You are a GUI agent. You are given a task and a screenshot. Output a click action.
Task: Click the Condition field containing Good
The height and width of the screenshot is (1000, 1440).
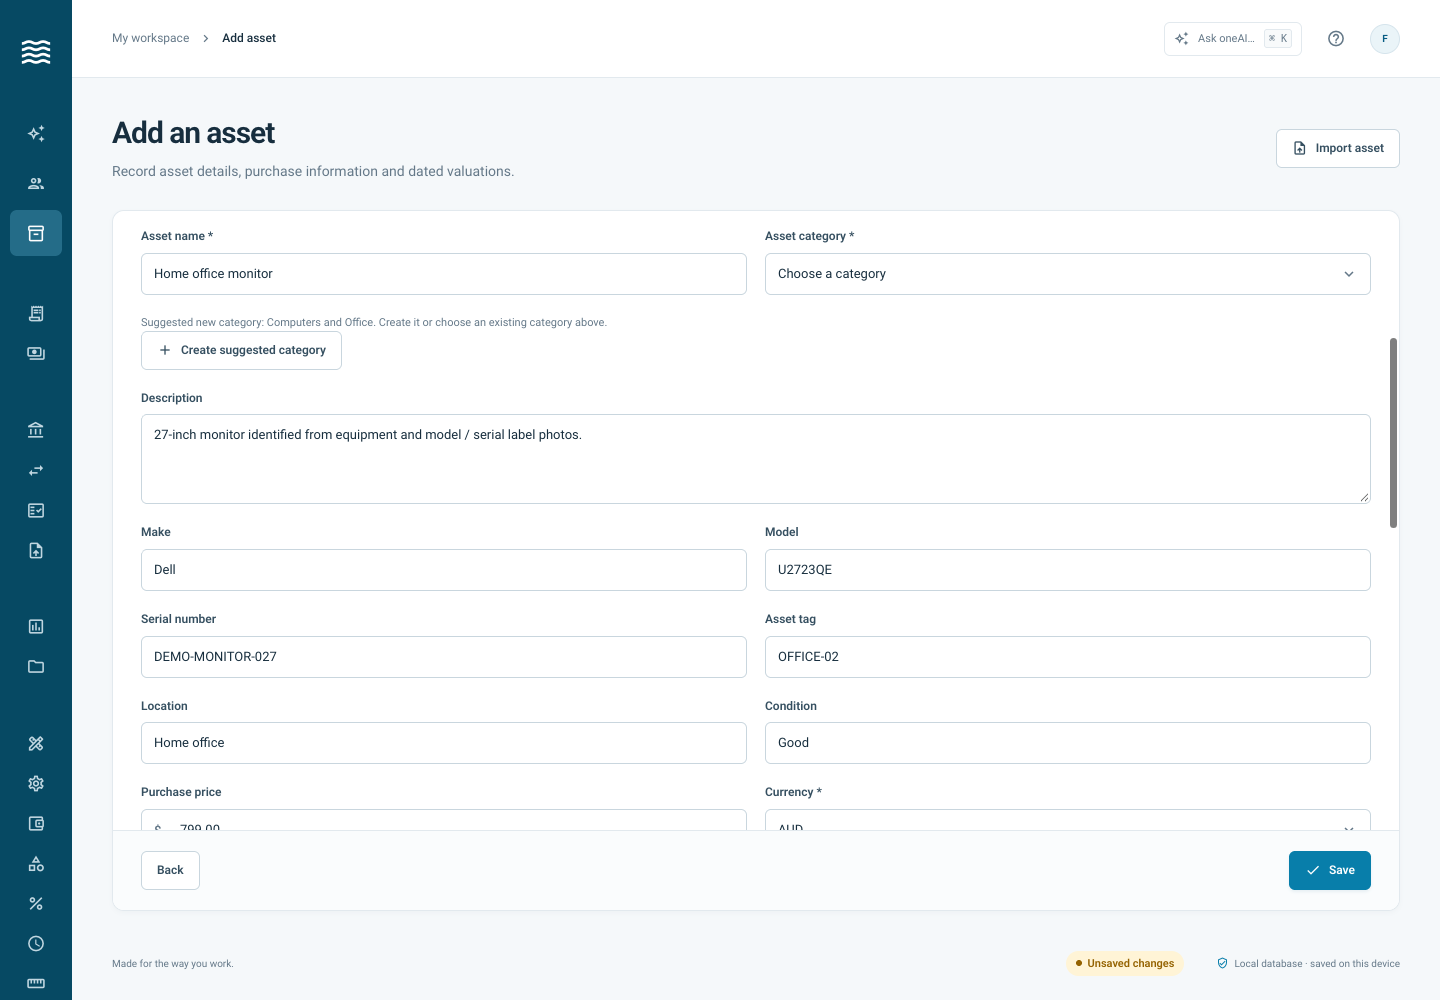(x=1067, y=743)
